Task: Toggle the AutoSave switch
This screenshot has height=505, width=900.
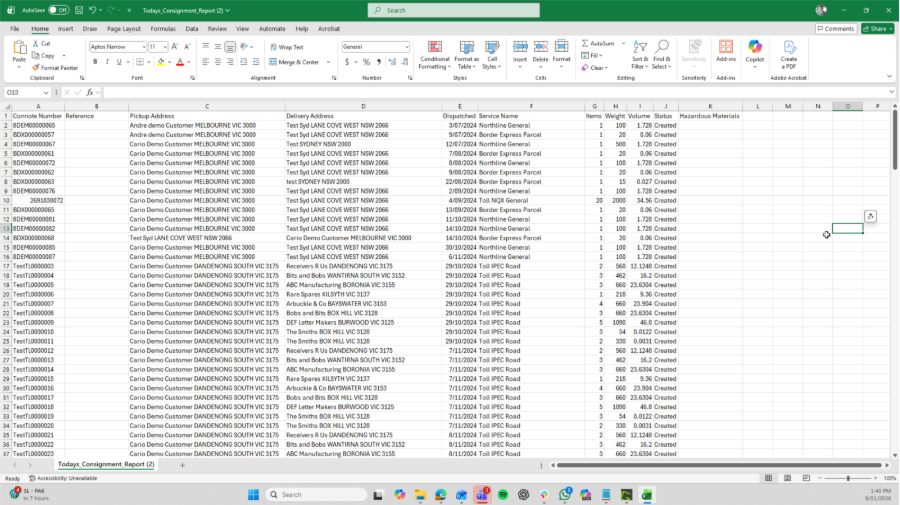Action: pos(58,10)
